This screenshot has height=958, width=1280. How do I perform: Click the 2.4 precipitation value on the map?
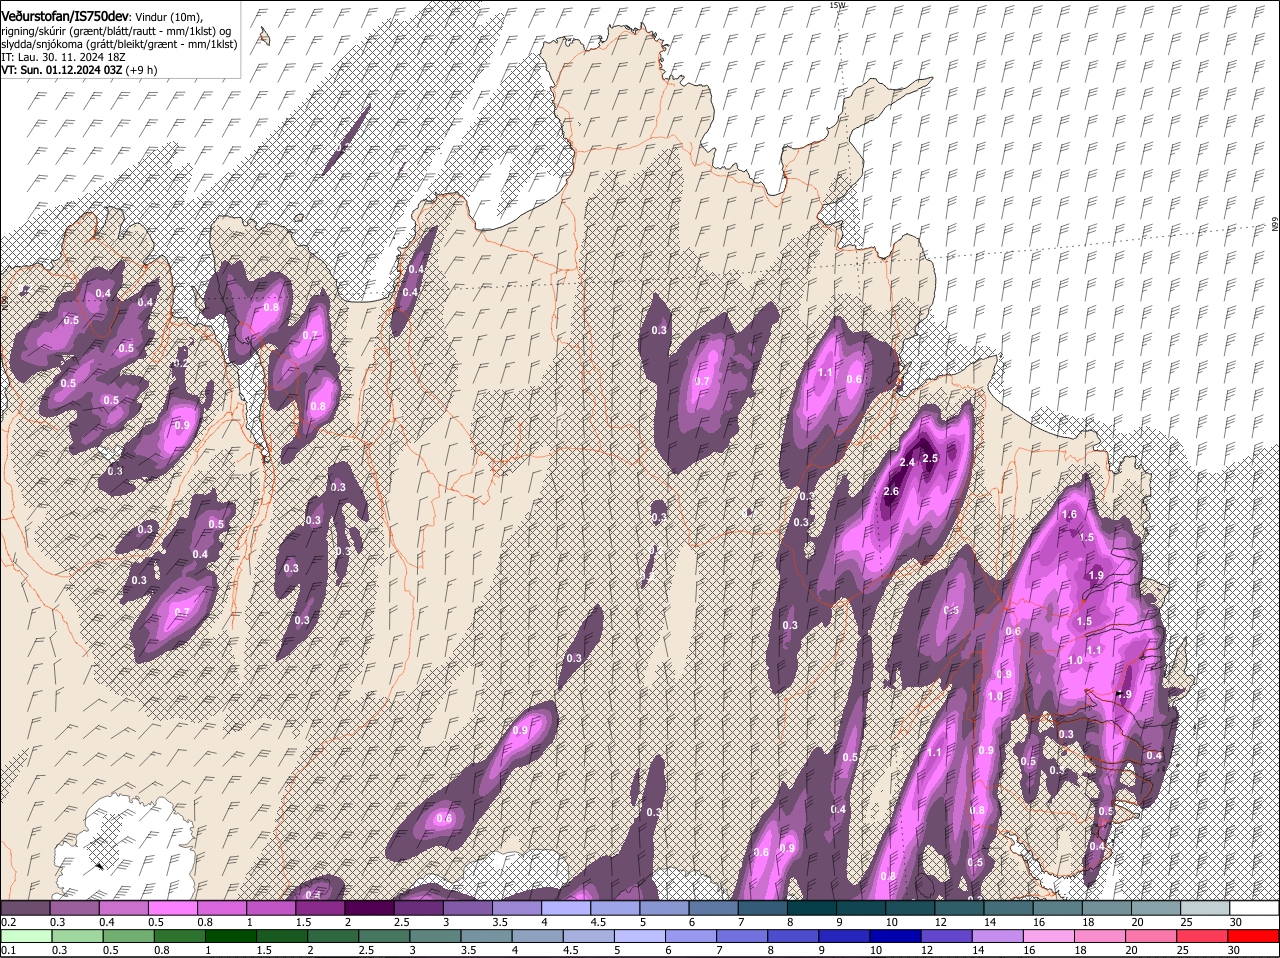[908, 463]
